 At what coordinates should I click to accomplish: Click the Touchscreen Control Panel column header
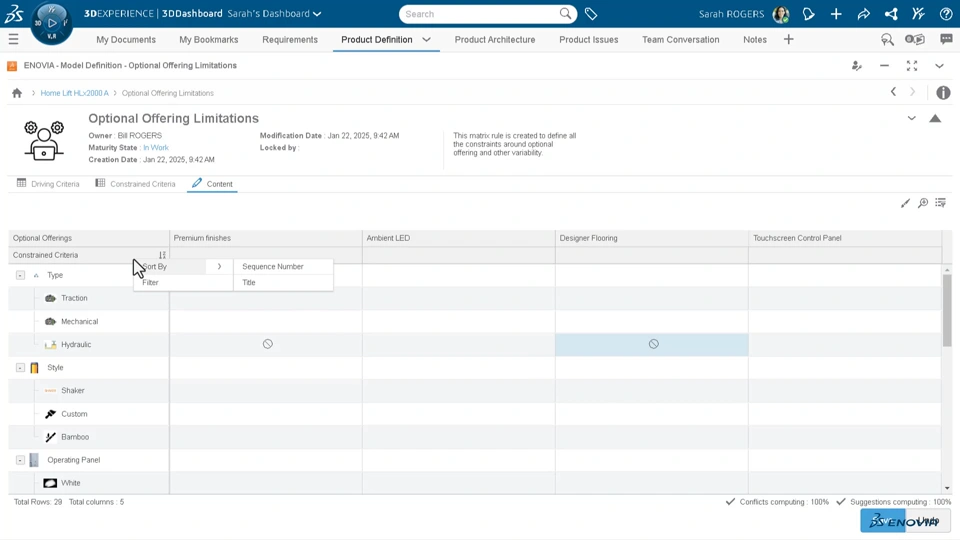[844, 238]
